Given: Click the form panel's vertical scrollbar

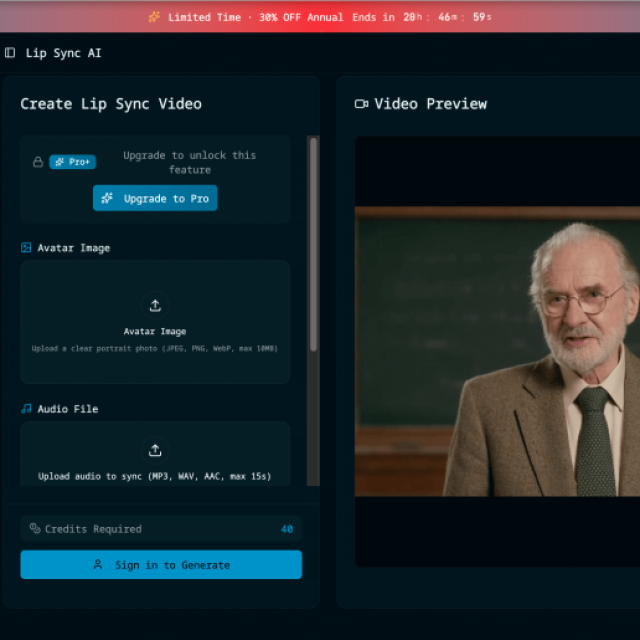Looking at the screenshot, I should click(313, 245).
